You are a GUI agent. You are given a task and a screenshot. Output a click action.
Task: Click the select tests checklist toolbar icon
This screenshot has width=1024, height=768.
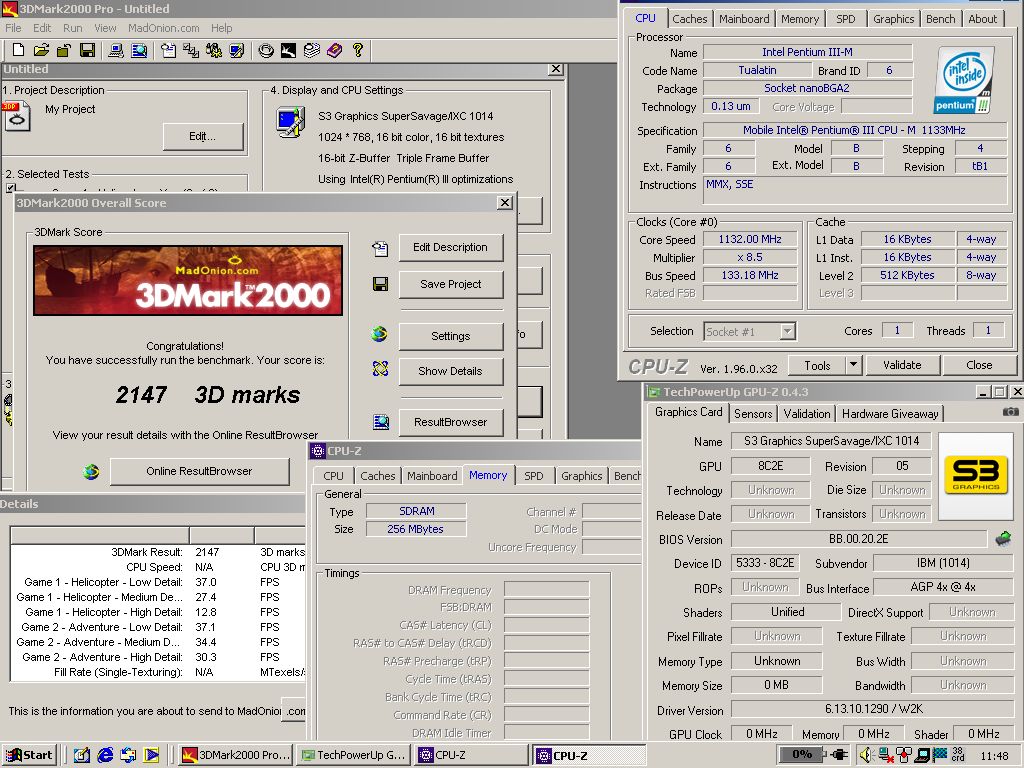point(191,50)
